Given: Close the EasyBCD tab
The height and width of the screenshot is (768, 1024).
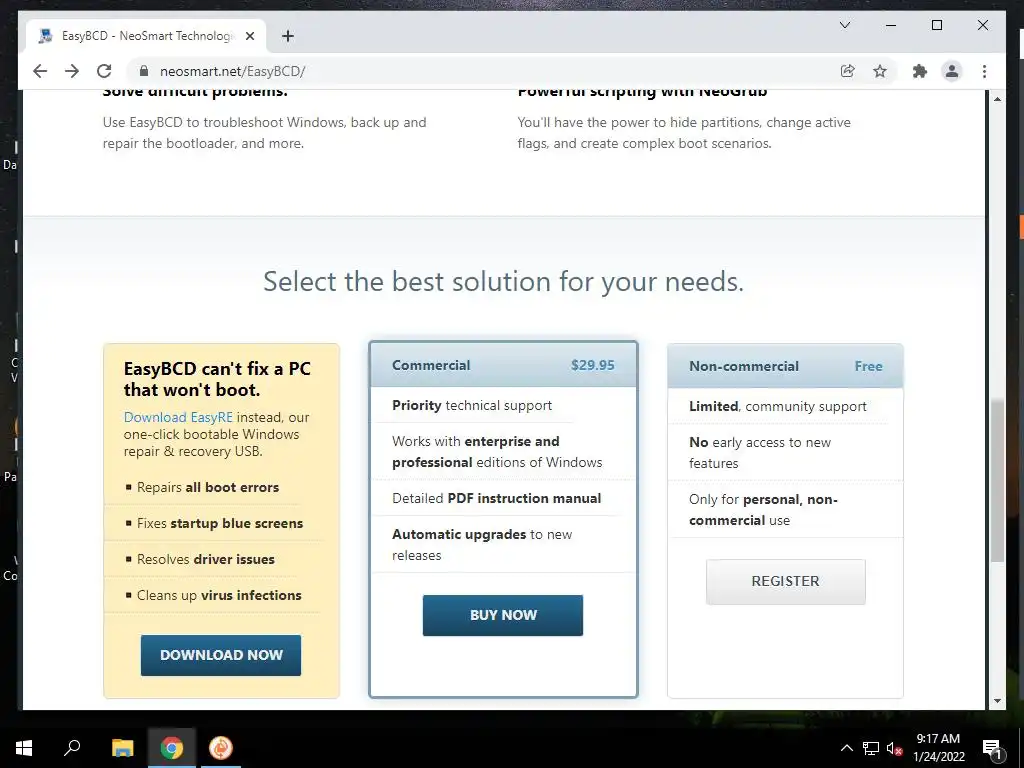Looking at the screenshot, I should pos(249,36).
